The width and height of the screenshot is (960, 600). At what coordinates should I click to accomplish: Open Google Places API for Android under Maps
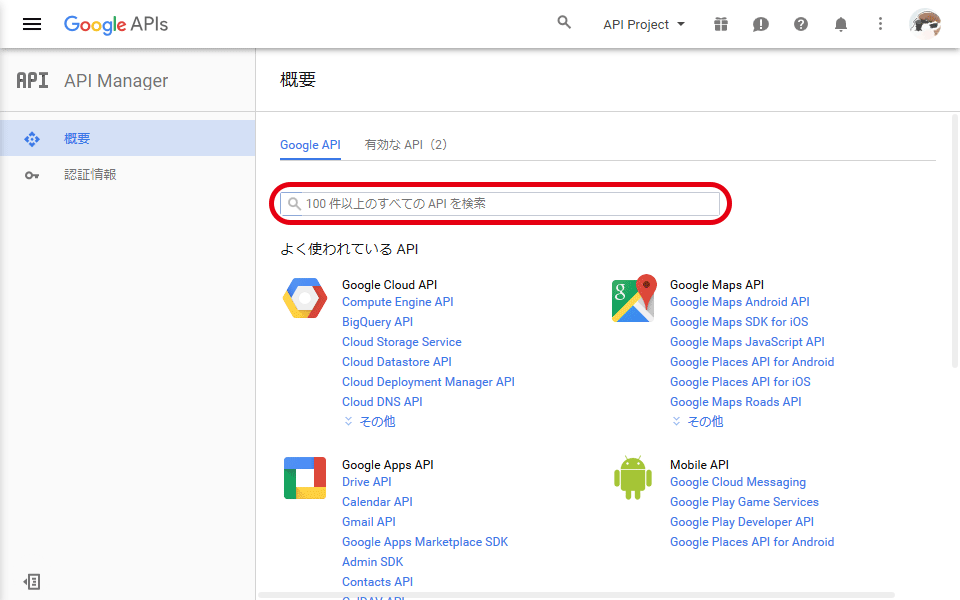(x=752, y=362)
